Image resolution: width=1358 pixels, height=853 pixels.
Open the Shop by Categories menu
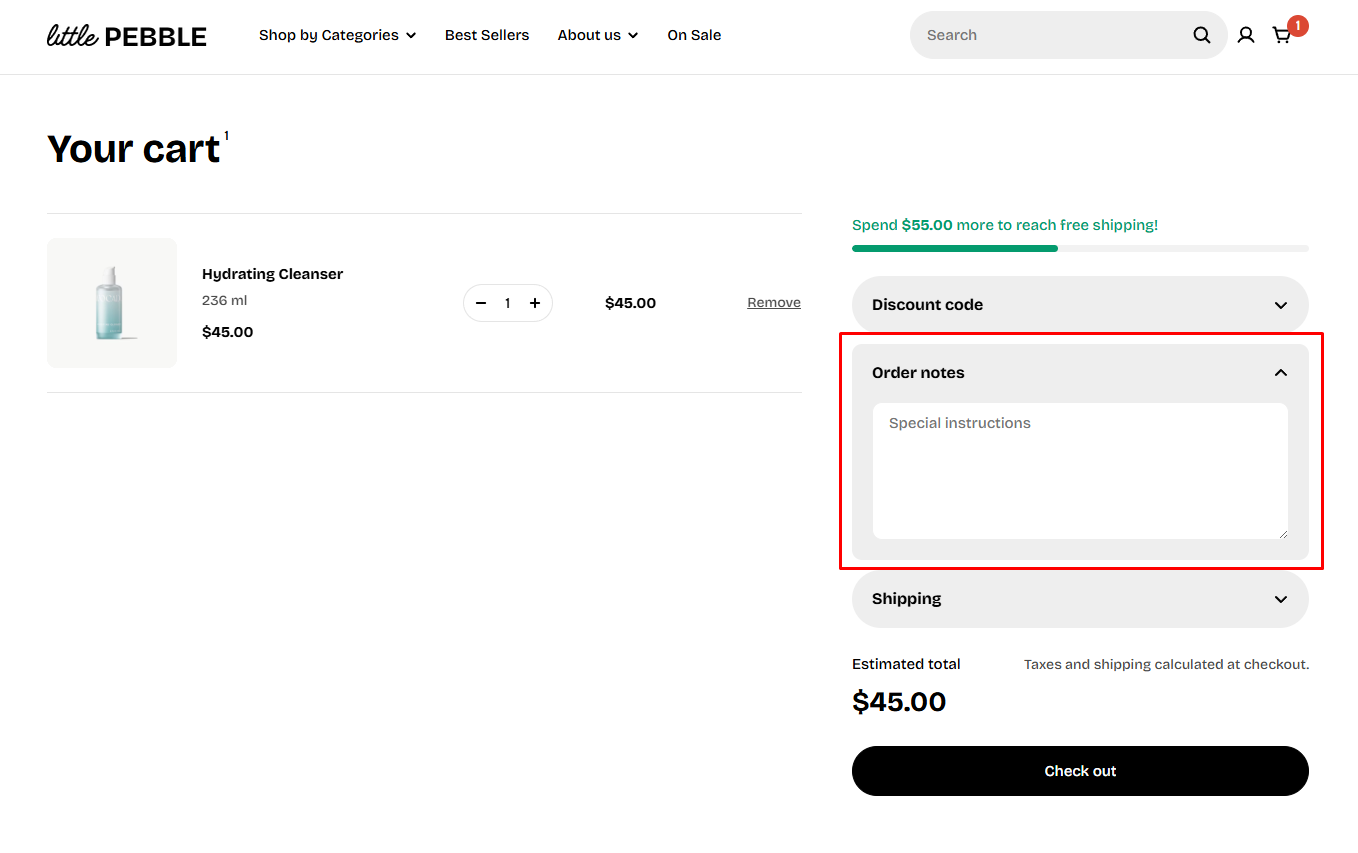tap(337, 35)
